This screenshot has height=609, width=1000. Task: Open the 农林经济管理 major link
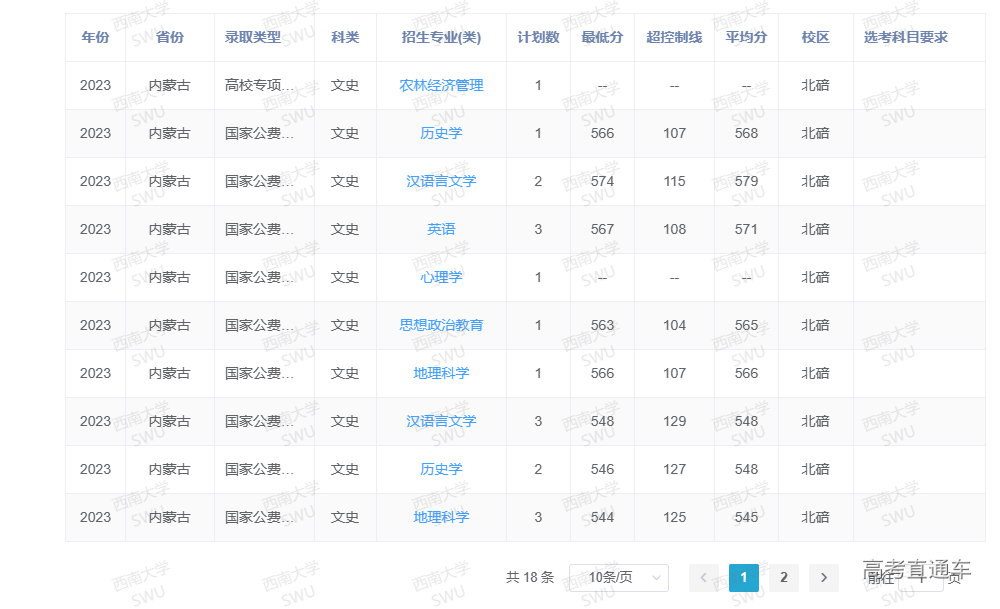pyautogui.click(x=441, y=86)
